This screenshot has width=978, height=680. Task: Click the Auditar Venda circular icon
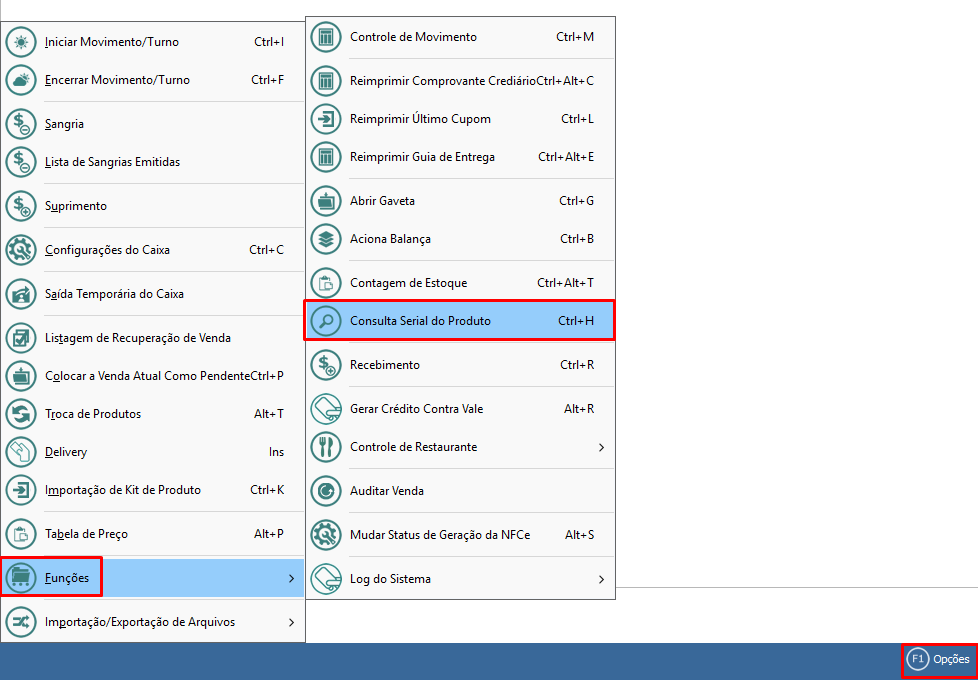click(326, 491)
